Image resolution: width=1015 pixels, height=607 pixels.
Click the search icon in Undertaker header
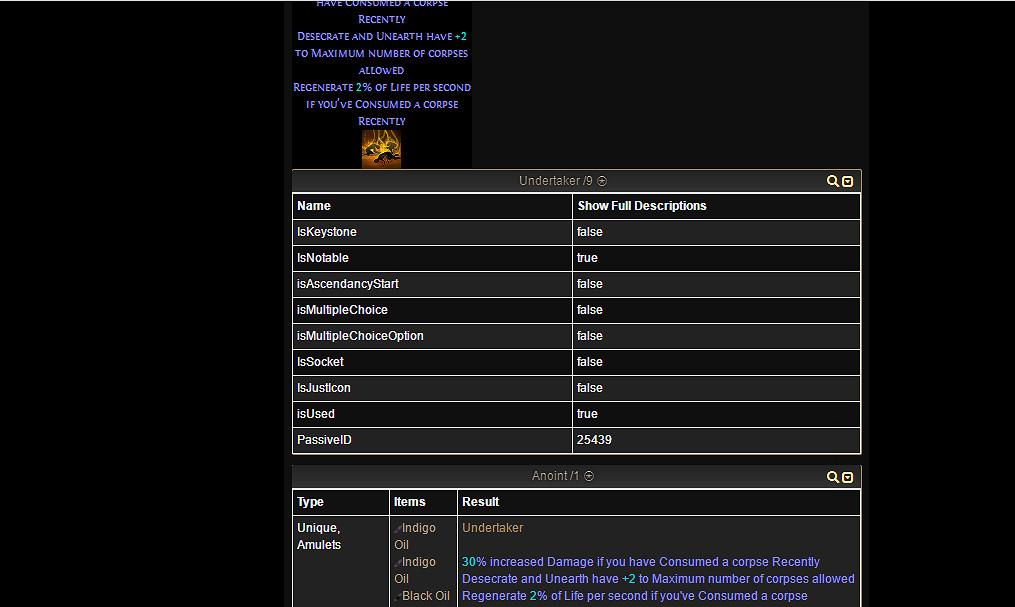point(832,181)
